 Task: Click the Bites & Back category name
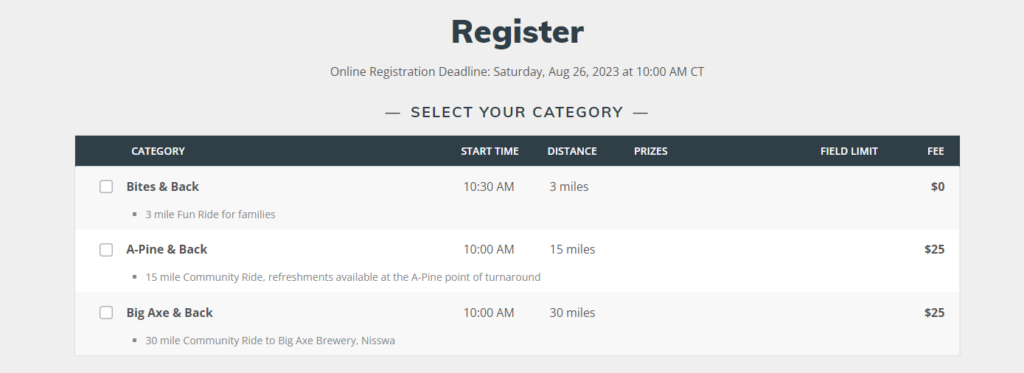click(163, 187)
